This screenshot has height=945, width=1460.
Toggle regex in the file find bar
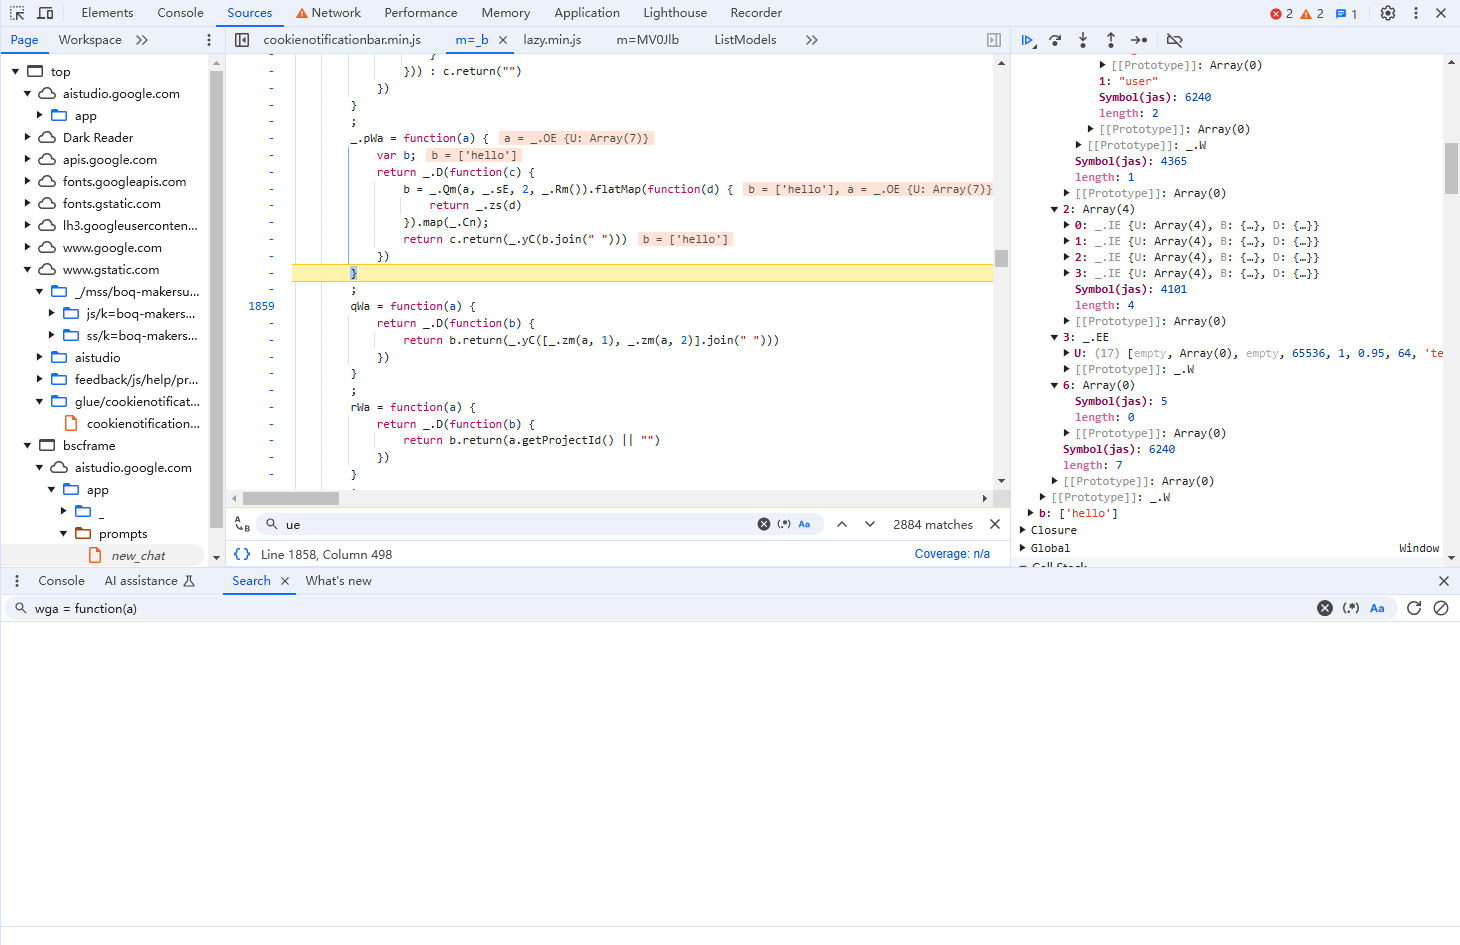(x=784, y=524)
